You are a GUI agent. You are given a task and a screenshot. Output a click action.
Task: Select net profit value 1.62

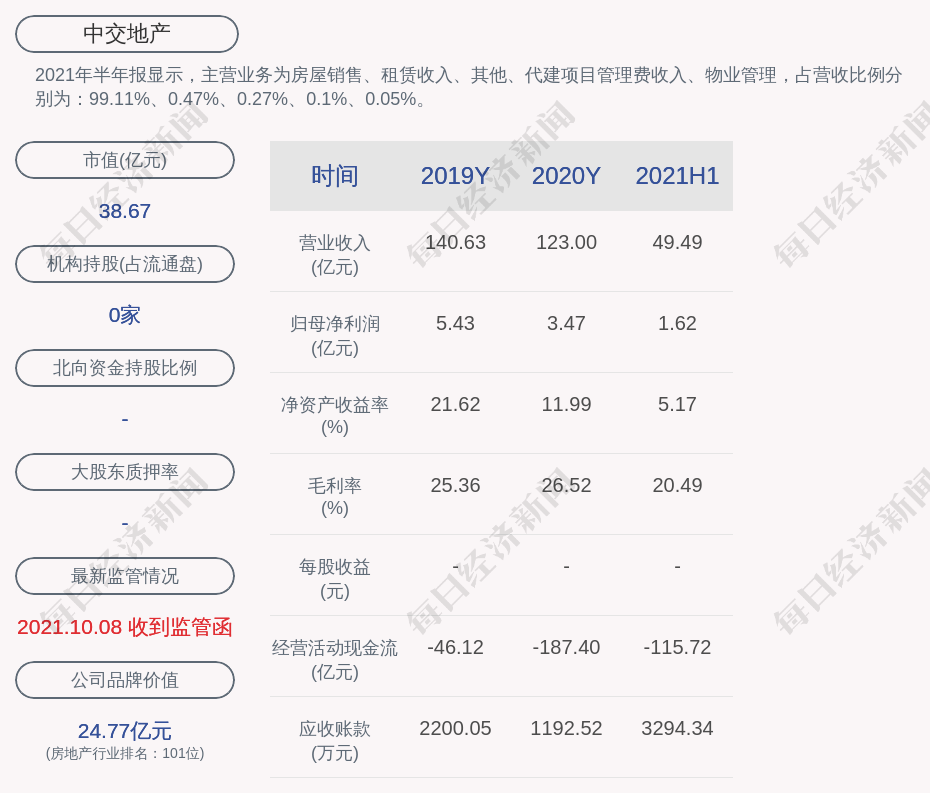677,323
